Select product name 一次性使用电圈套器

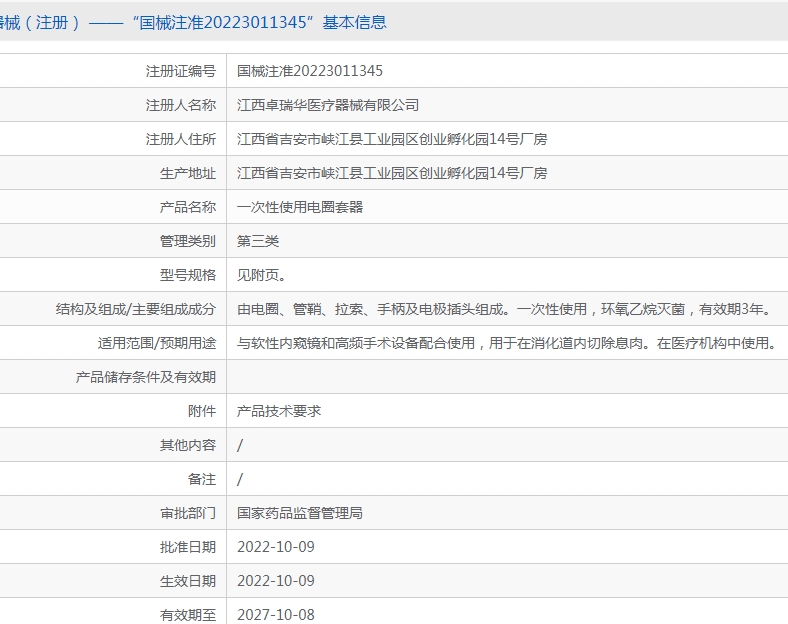point(300,207)
